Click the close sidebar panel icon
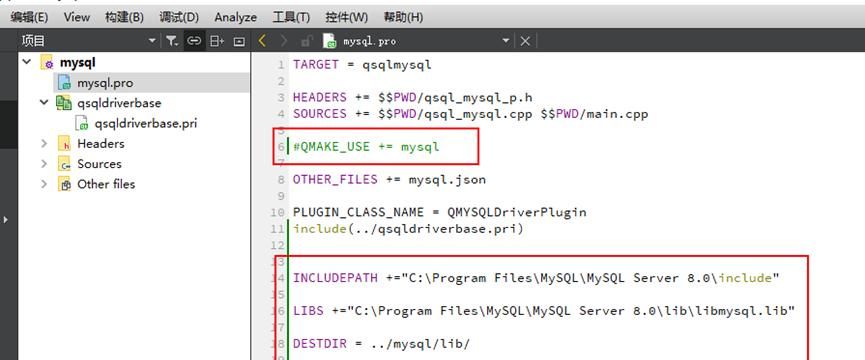Viewport: 865px width, 360px height. [x=239, y=41]
